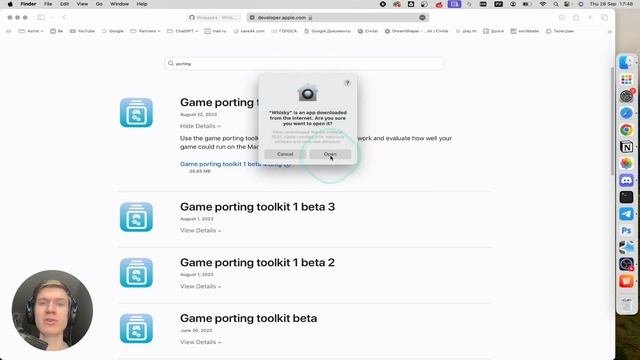The image size is (640, 360).
Task: Open the View menu
Action: 82,4
